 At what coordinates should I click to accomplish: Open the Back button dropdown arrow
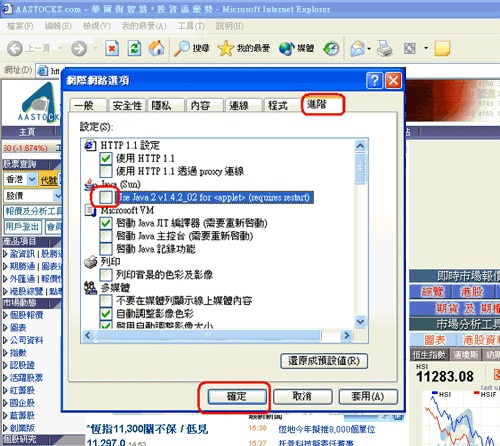click(60, 49)
